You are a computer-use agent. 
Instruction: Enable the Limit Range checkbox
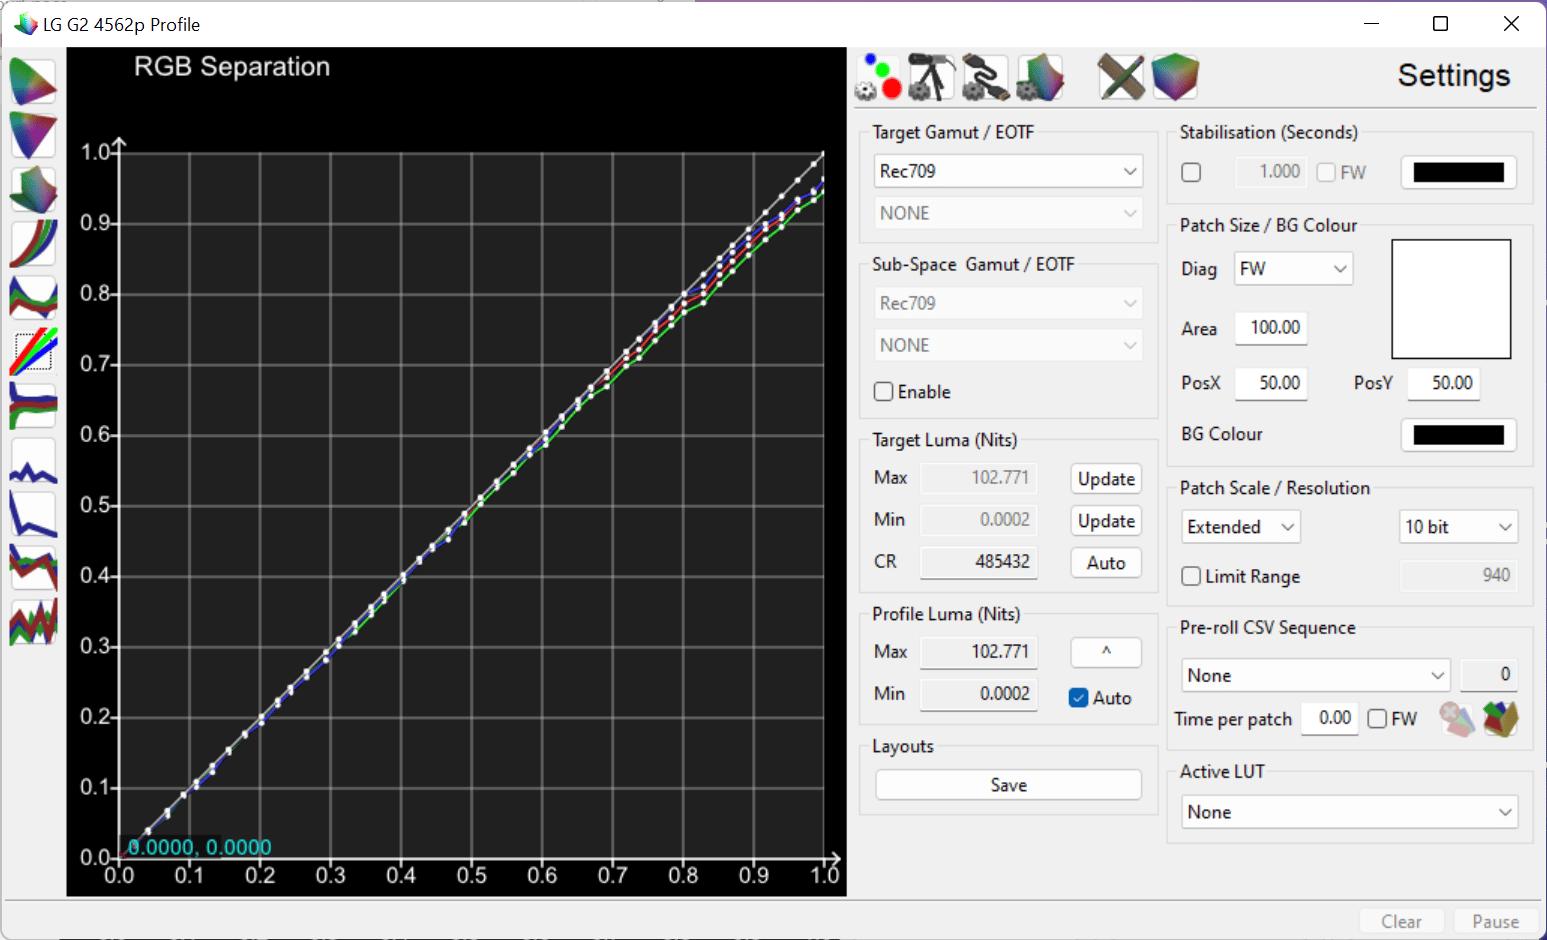[1191, 576]
